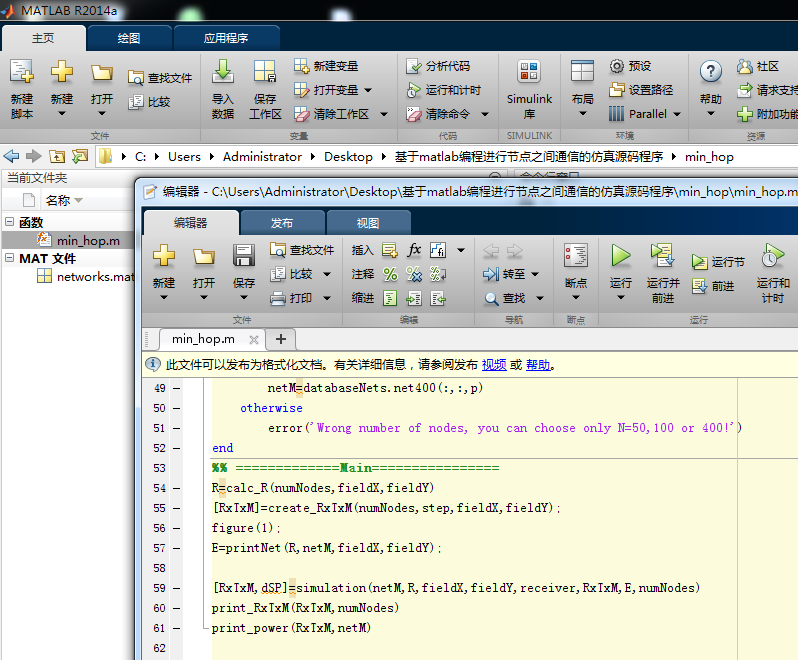Open dropdown under main Open button
798x660 pixels.
[x=102, y=113]
